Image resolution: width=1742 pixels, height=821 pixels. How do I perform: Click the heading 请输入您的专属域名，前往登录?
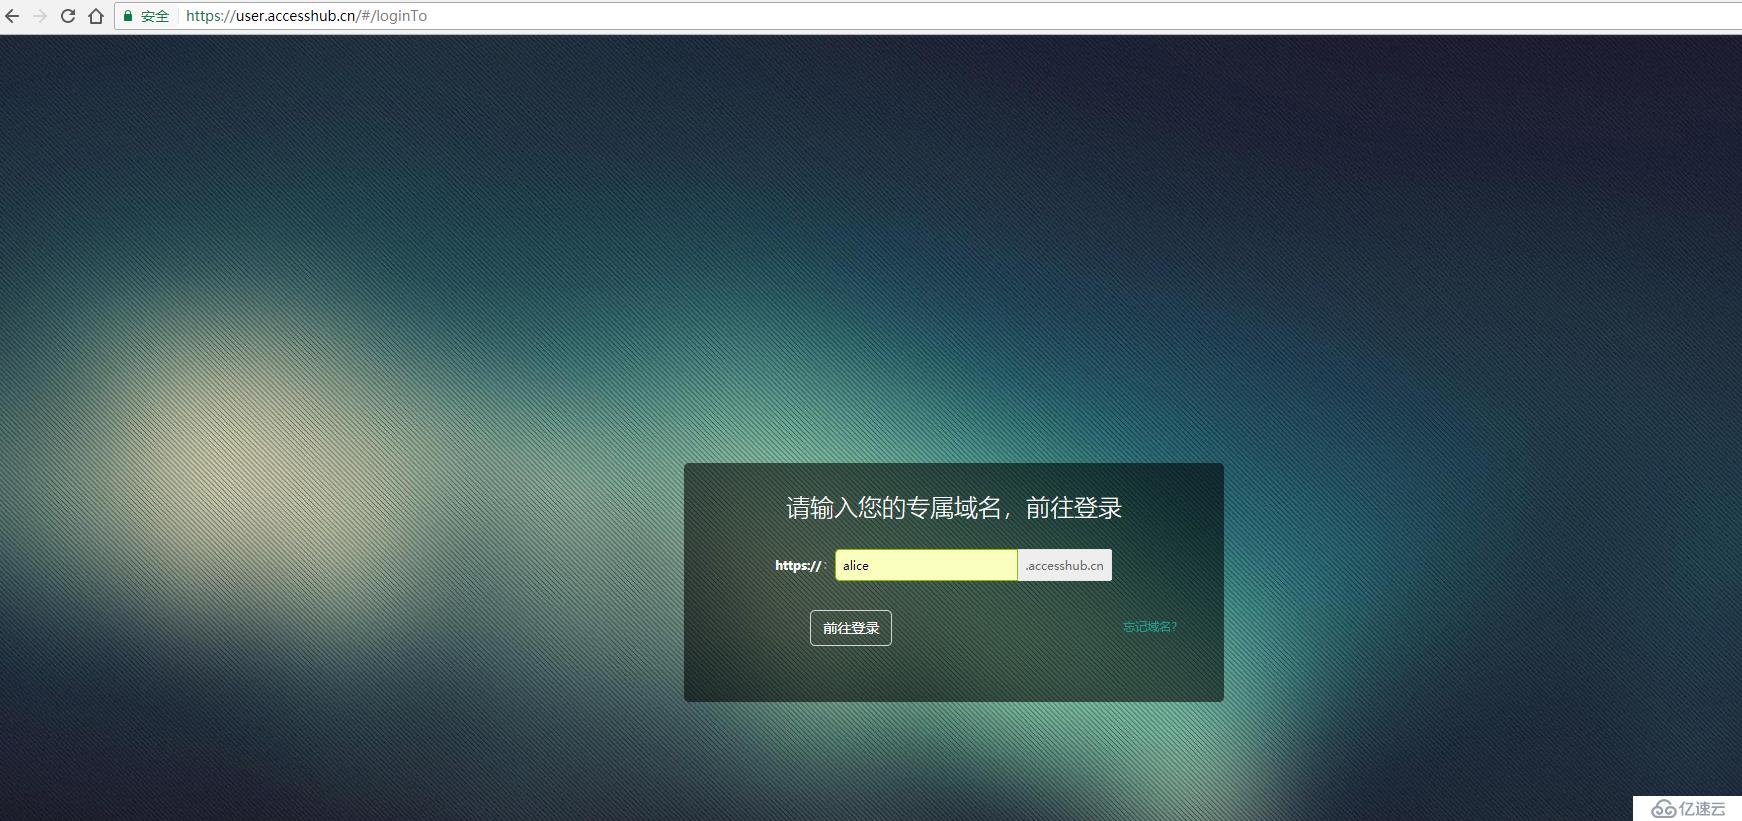click(954, 508)
